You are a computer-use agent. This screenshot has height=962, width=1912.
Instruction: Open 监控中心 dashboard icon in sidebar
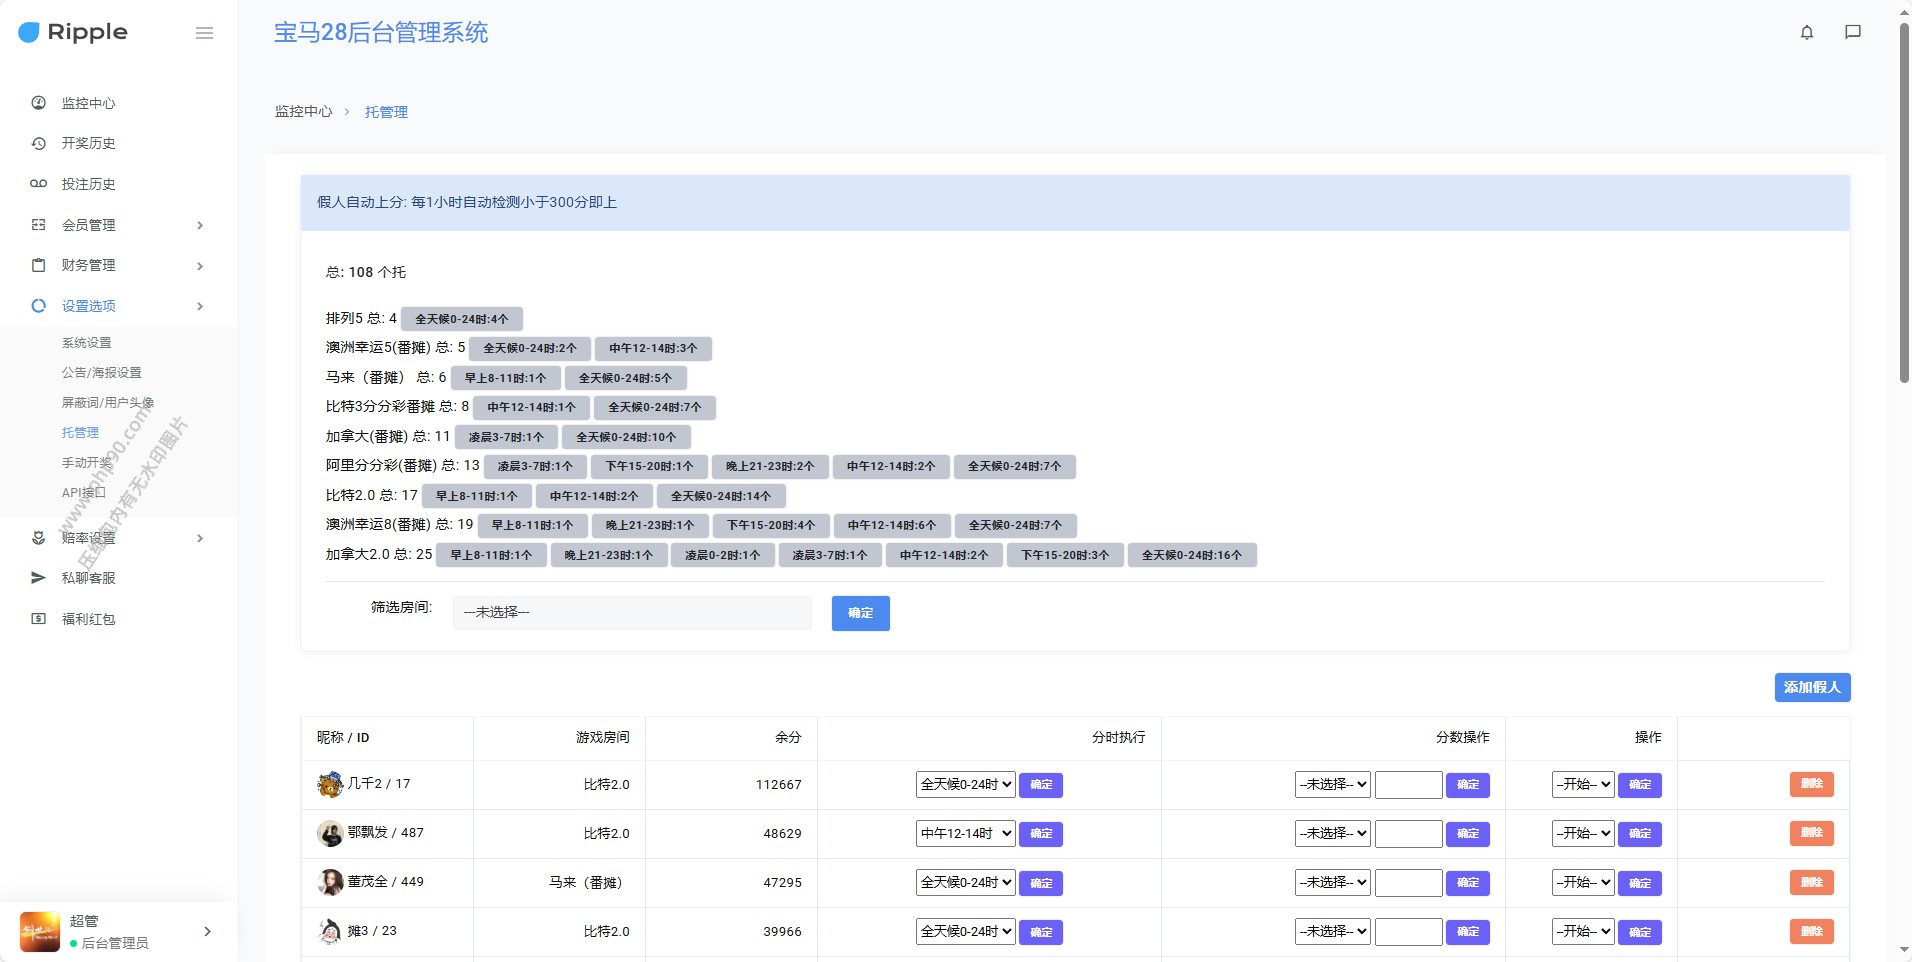click(x=39, y=103)
